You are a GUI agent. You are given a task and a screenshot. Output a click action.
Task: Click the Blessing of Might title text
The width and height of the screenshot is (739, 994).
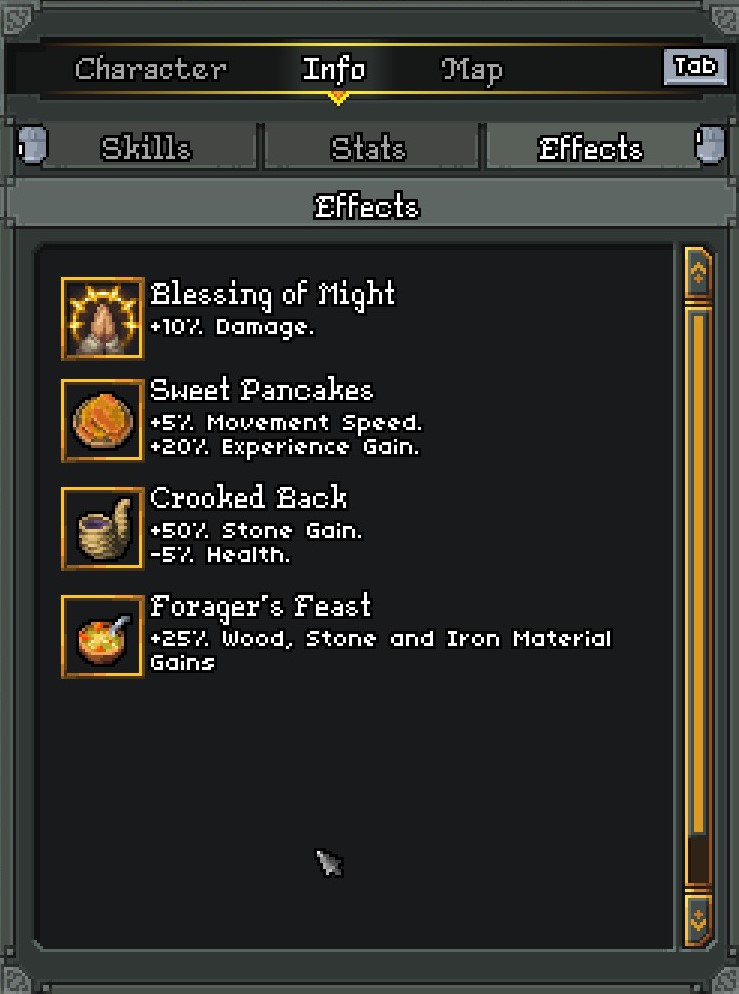[273, 295]
